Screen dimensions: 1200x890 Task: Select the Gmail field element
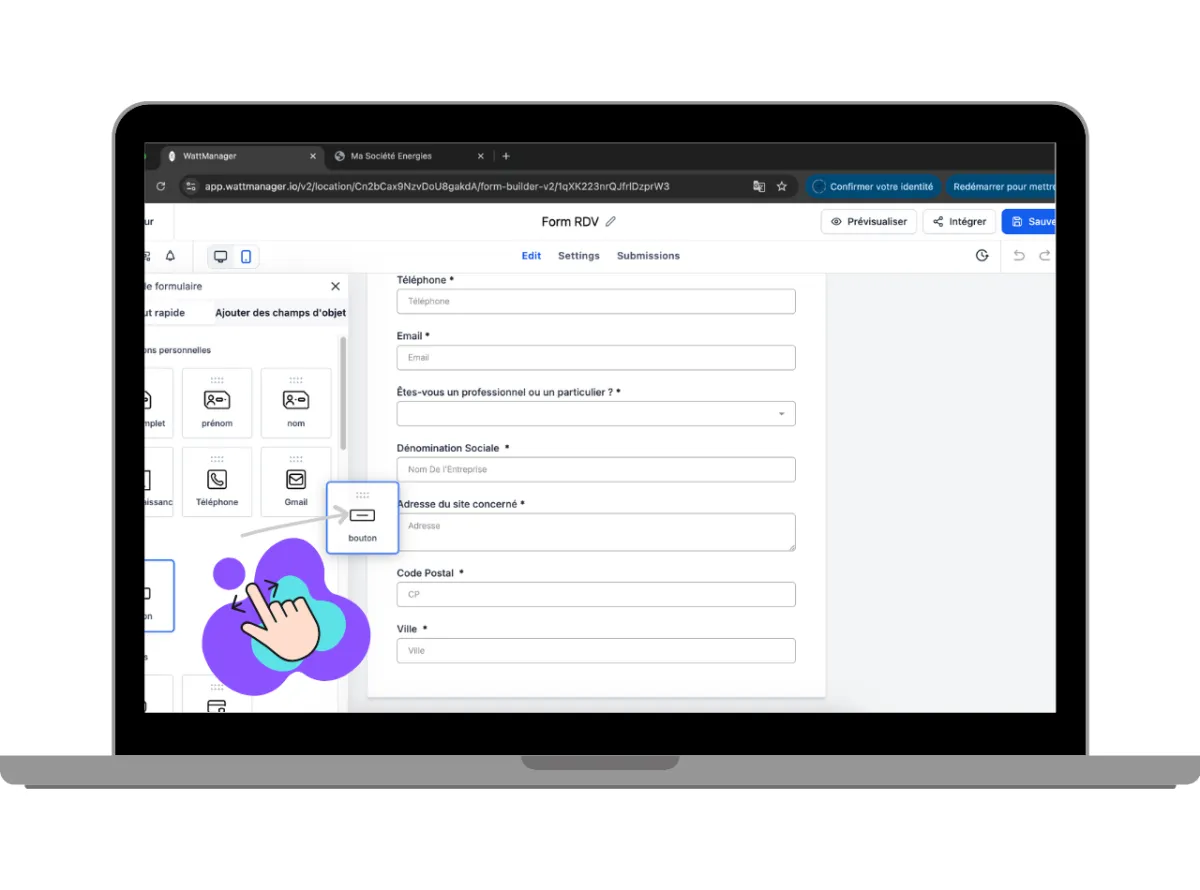(x=296, y=482)
